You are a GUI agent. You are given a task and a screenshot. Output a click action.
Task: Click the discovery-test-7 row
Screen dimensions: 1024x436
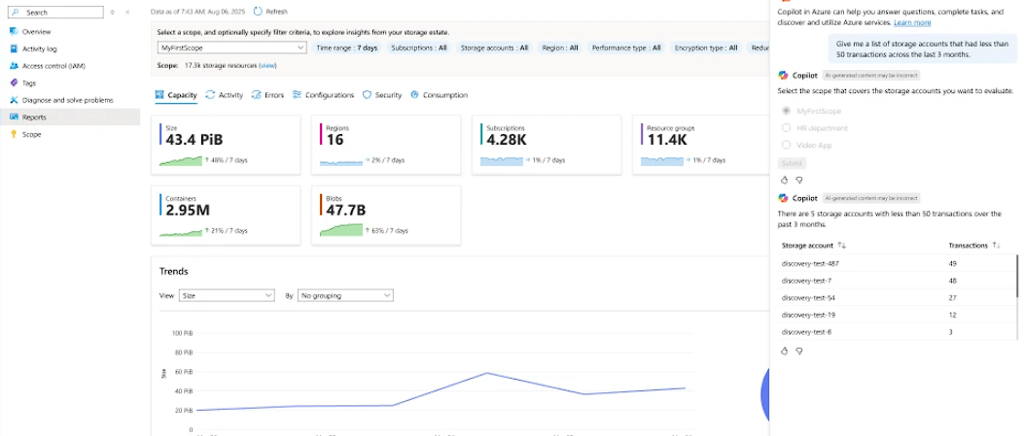[x=896, y=281]
